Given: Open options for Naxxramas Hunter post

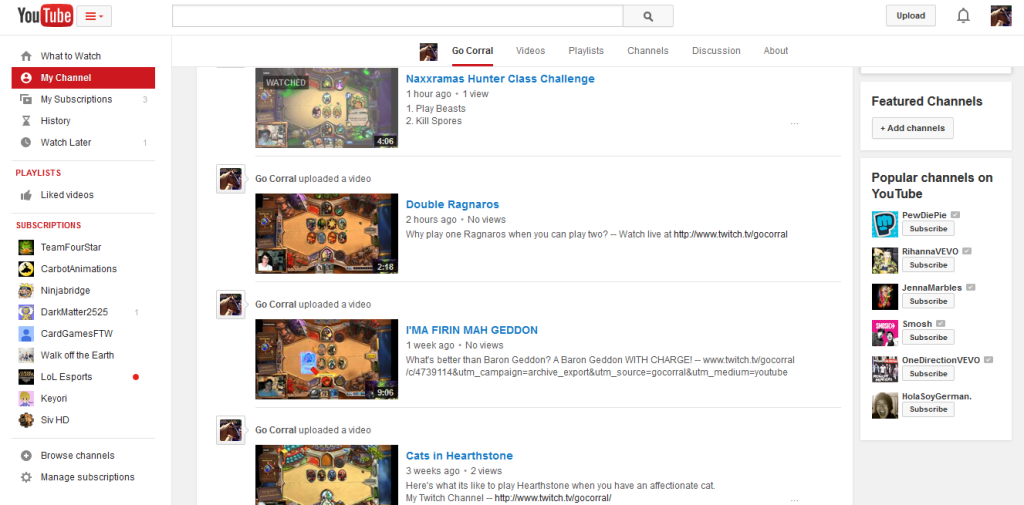Looking at the screenshot, I should 794,122.
